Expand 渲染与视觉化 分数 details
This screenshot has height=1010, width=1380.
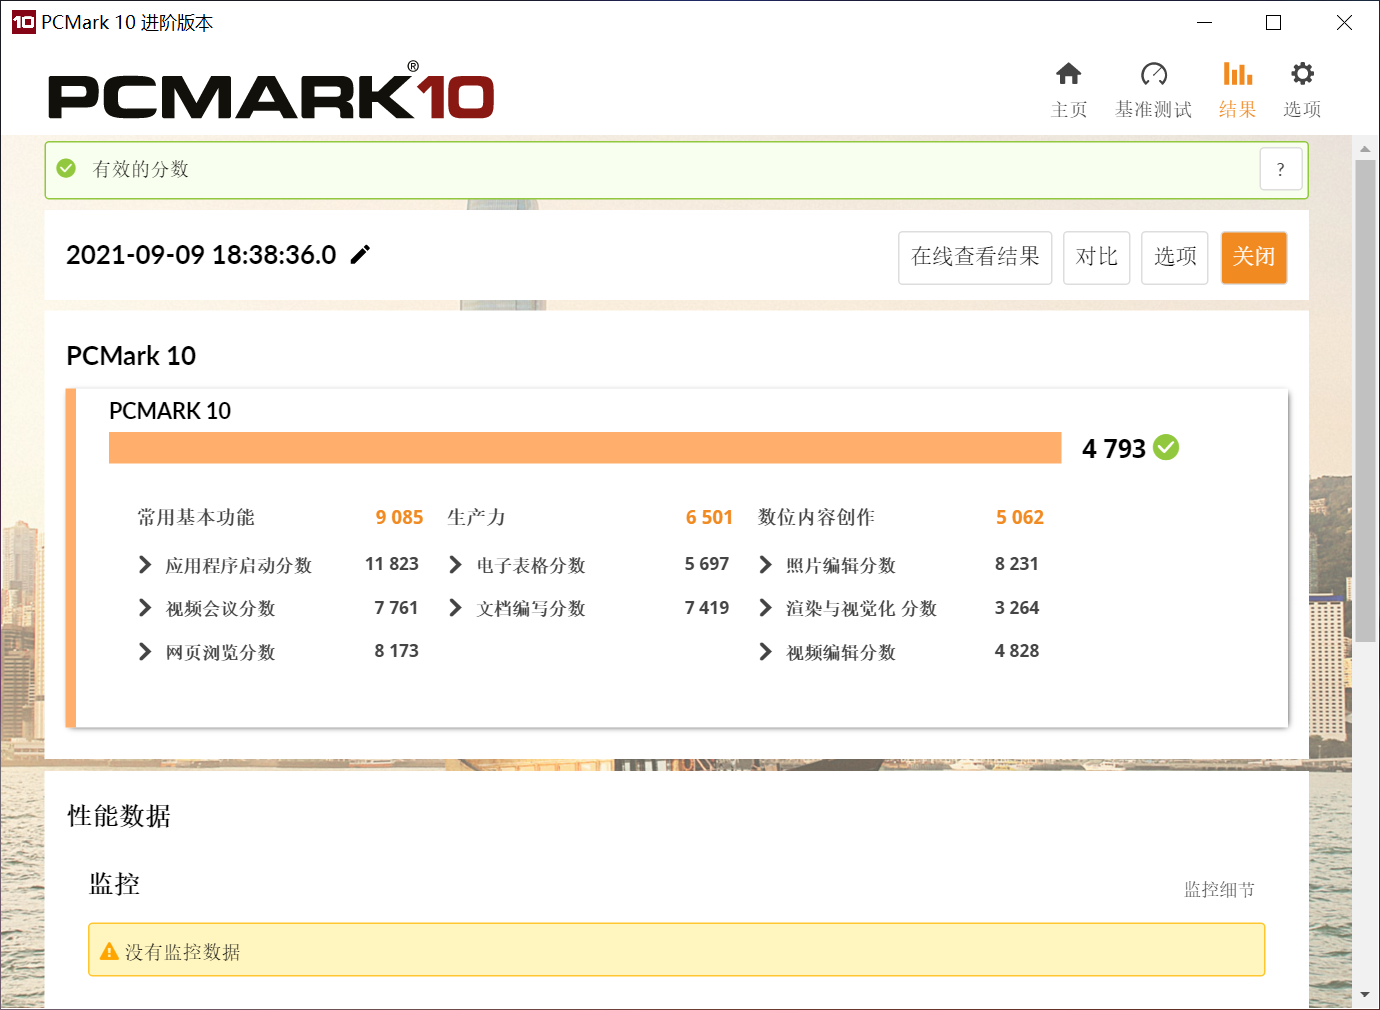click(x=765, y=608)
